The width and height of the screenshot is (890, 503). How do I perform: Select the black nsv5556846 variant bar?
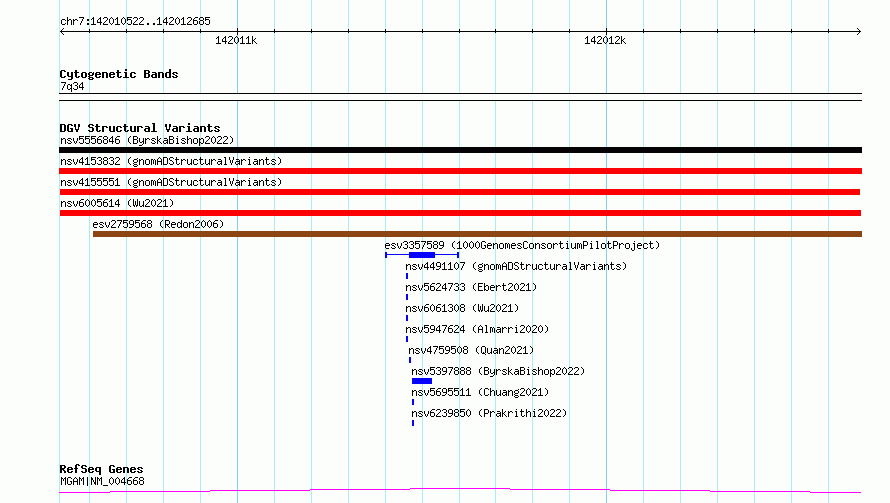pos(460,150)
